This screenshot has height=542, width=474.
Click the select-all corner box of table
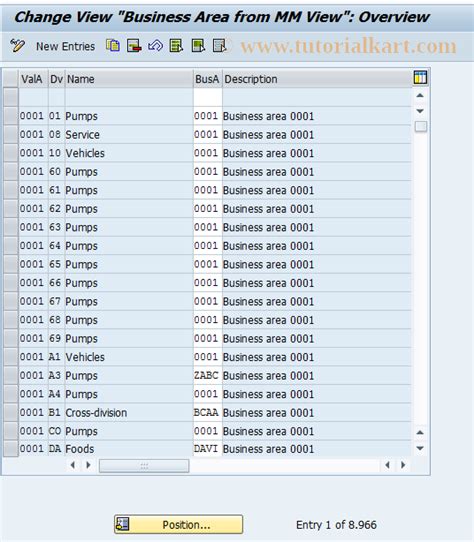point(10,79)
